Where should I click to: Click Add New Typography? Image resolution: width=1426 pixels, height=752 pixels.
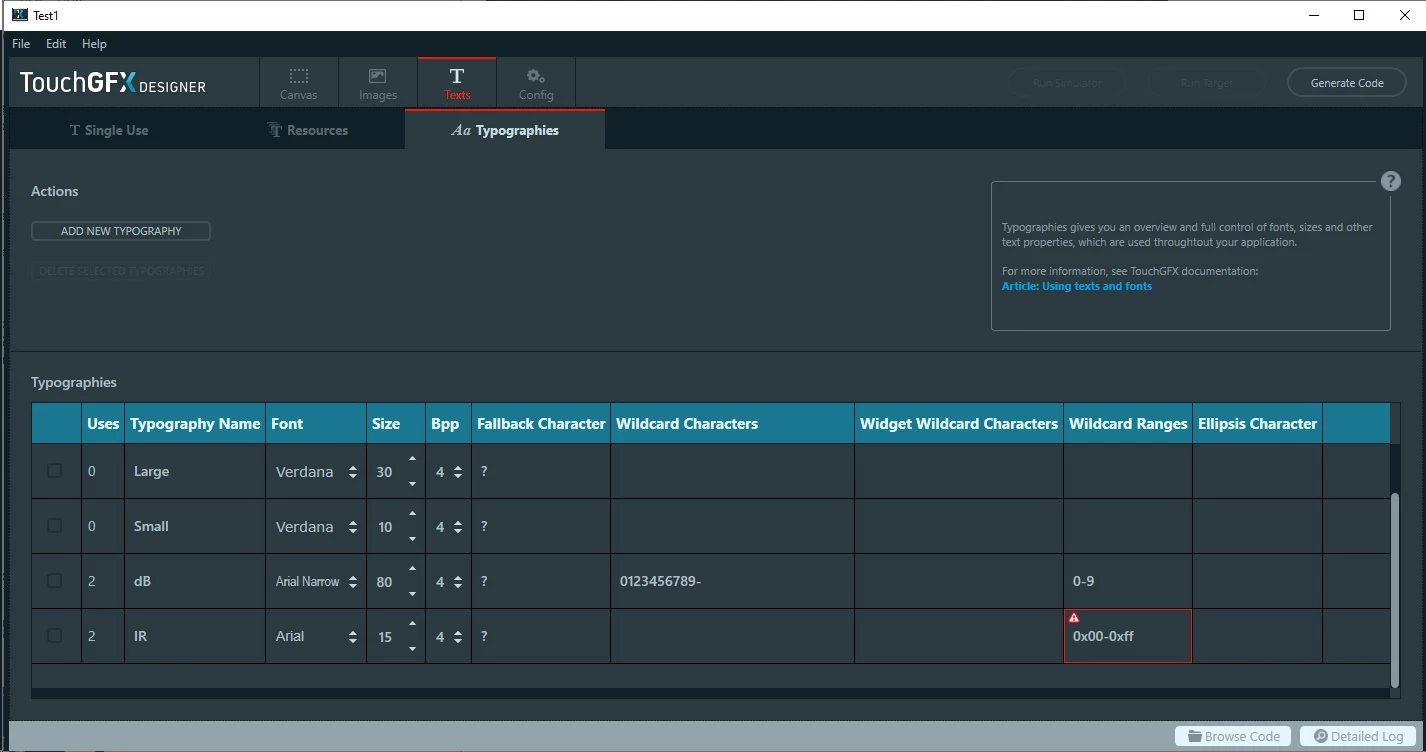(x=121, y=231)
